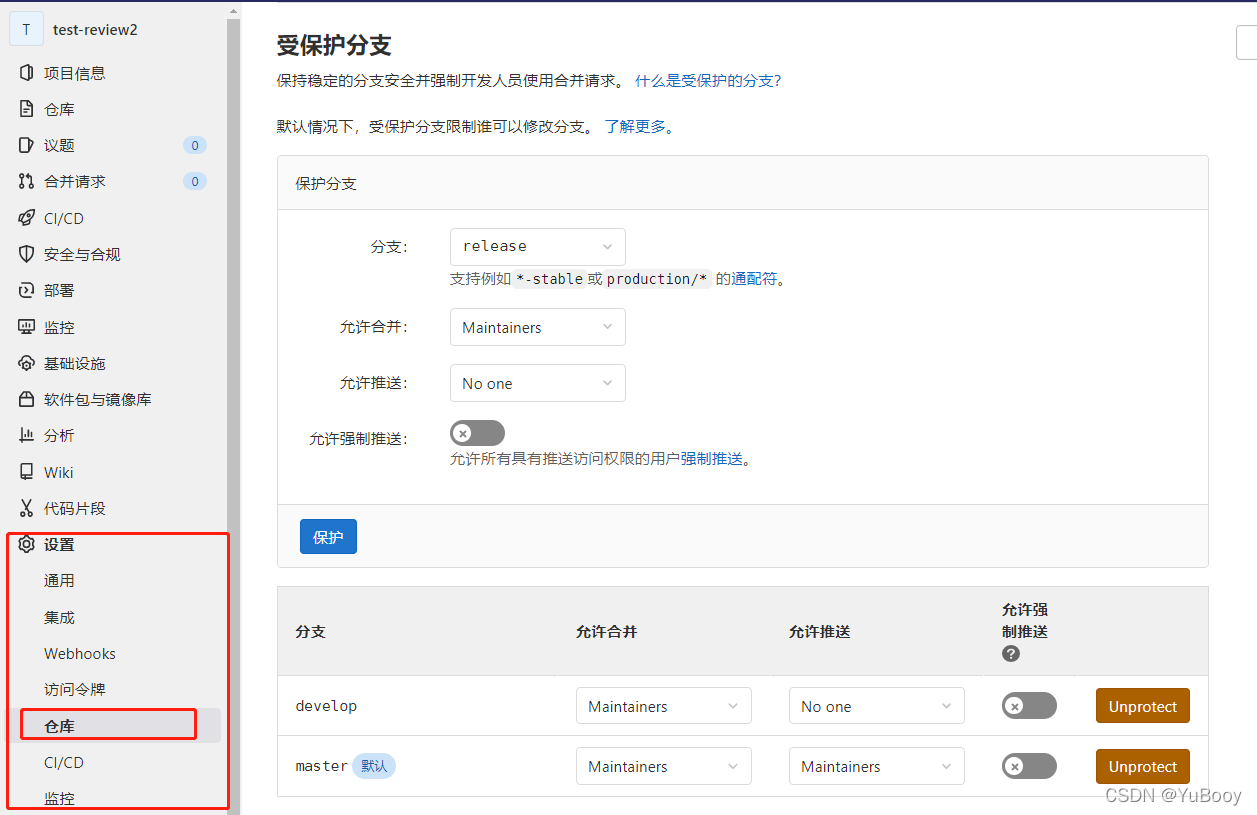Open the 允许推送 No one dropdown in form

pyautogui.click(x=538, y=383)
